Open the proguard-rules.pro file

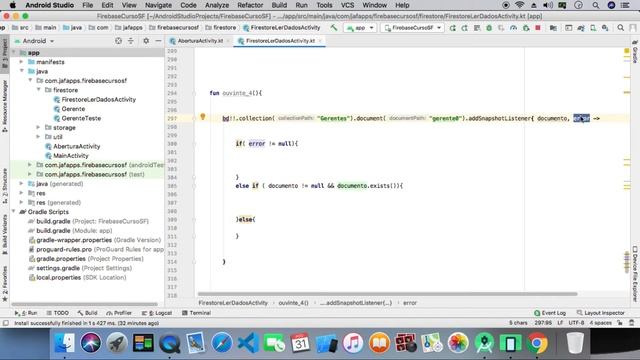[x=96, y=249]
